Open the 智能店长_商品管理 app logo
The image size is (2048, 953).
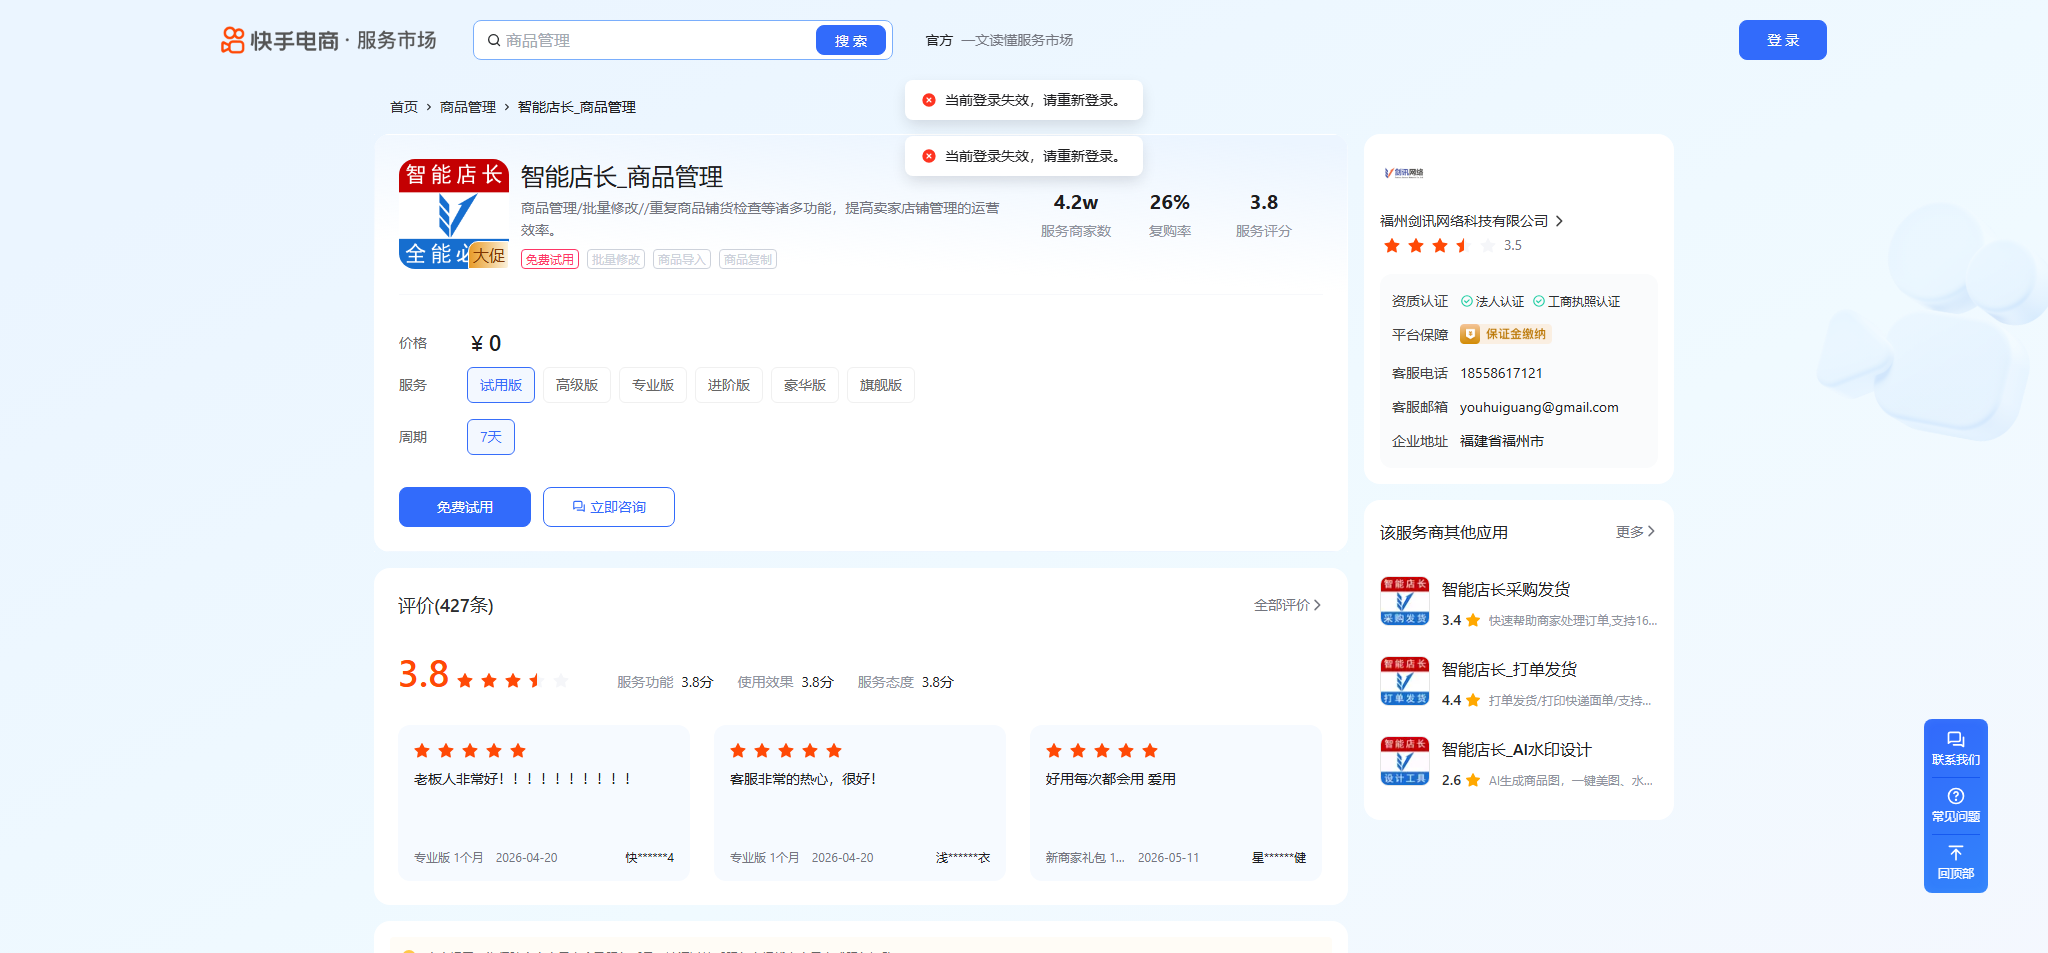click(x=454, y=214)
